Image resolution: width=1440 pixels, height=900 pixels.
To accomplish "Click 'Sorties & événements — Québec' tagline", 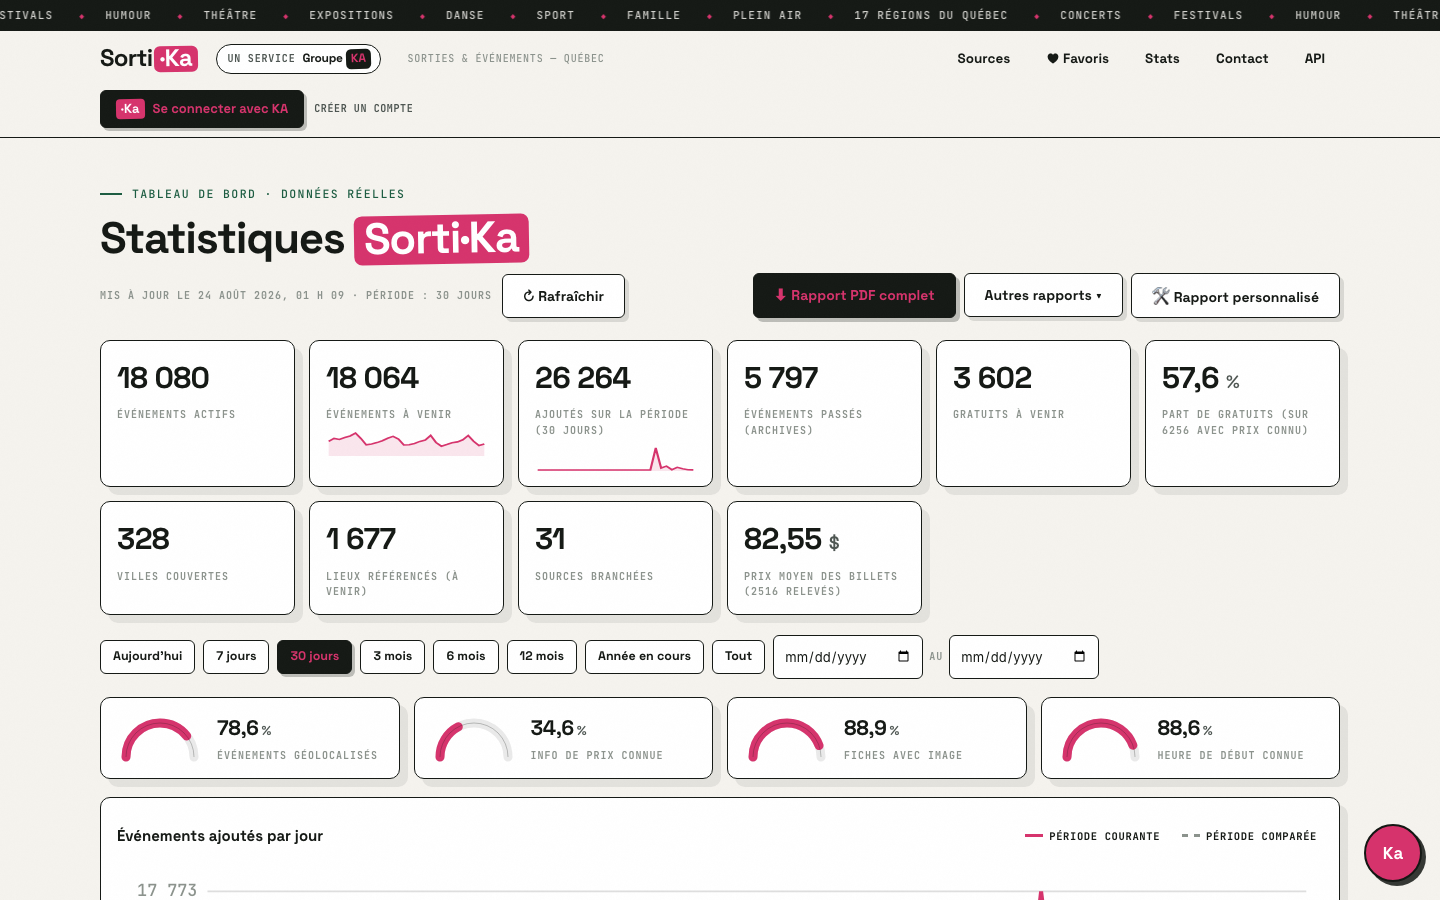I will click(506, 59).
